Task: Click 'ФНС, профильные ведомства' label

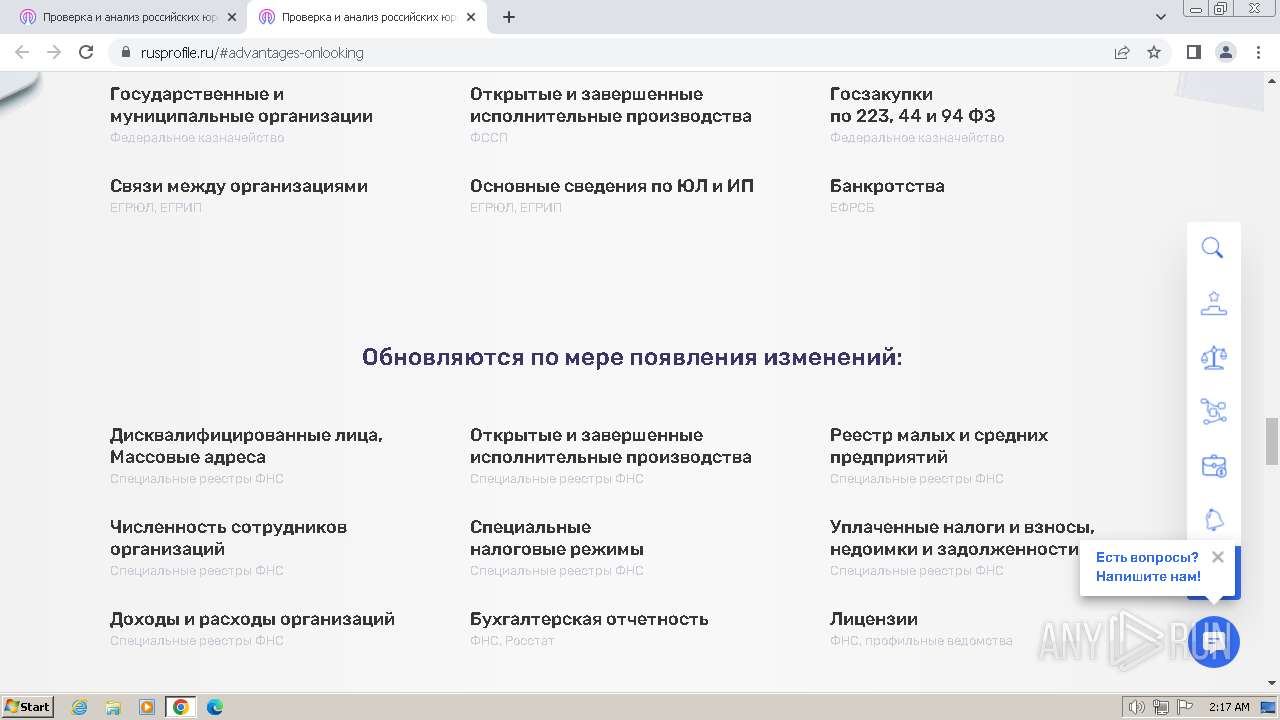Action: [921, 641]
